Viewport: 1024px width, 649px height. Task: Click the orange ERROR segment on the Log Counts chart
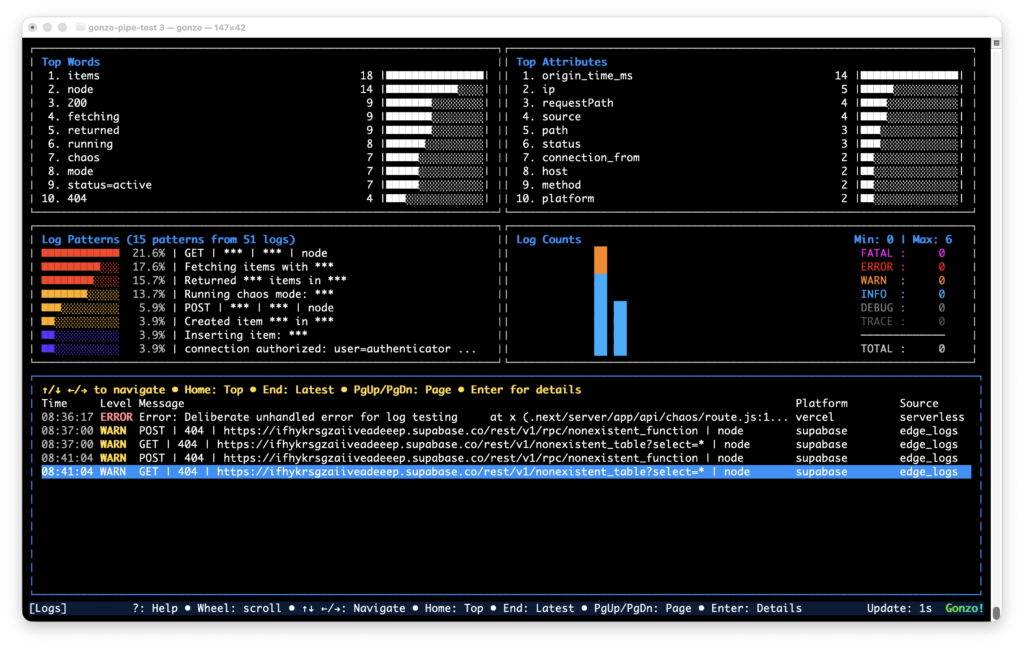point(601,262)
